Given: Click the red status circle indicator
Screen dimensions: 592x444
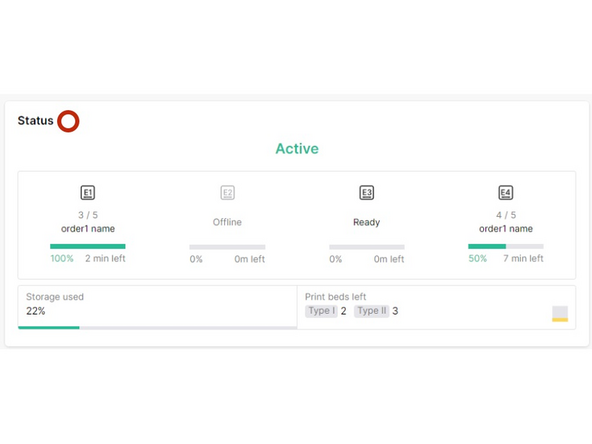Looking at the screenshot, I should 68,121.
